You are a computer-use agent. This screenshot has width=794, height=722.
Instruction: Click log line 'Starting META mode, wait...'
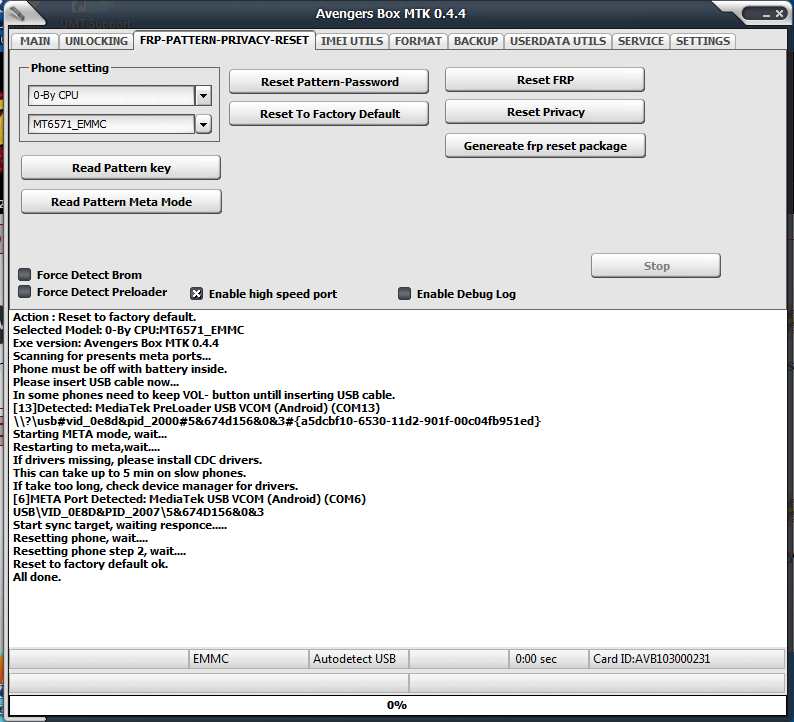[90, 434]
